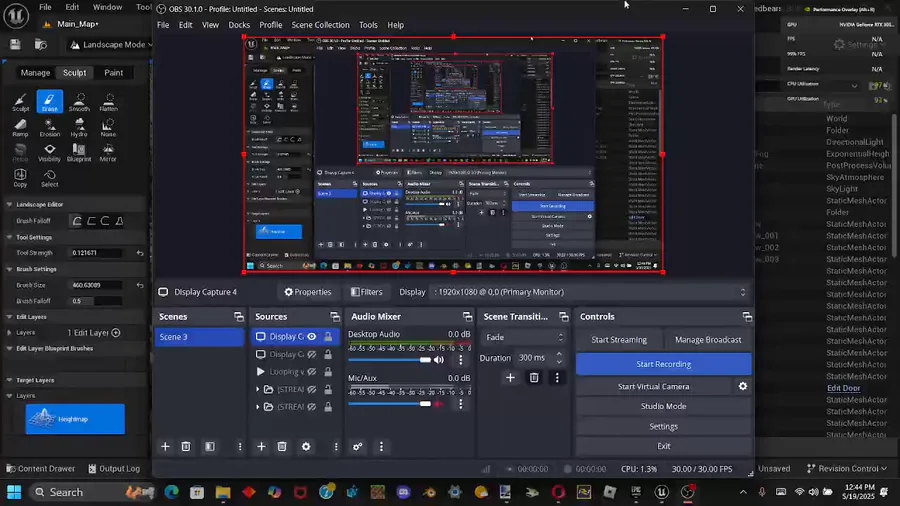
Task: Click the Start Recording button
Action: click(664, 364)
